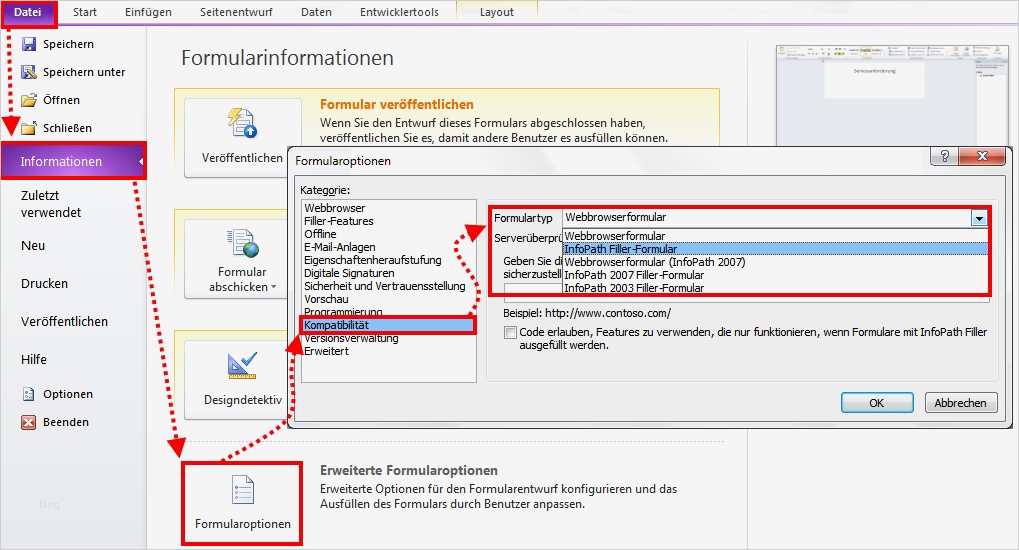This screenshot has width=1019, height=550.
Task: Select Veröffentlichen in the left sidebar
Action: click(64, 321)
